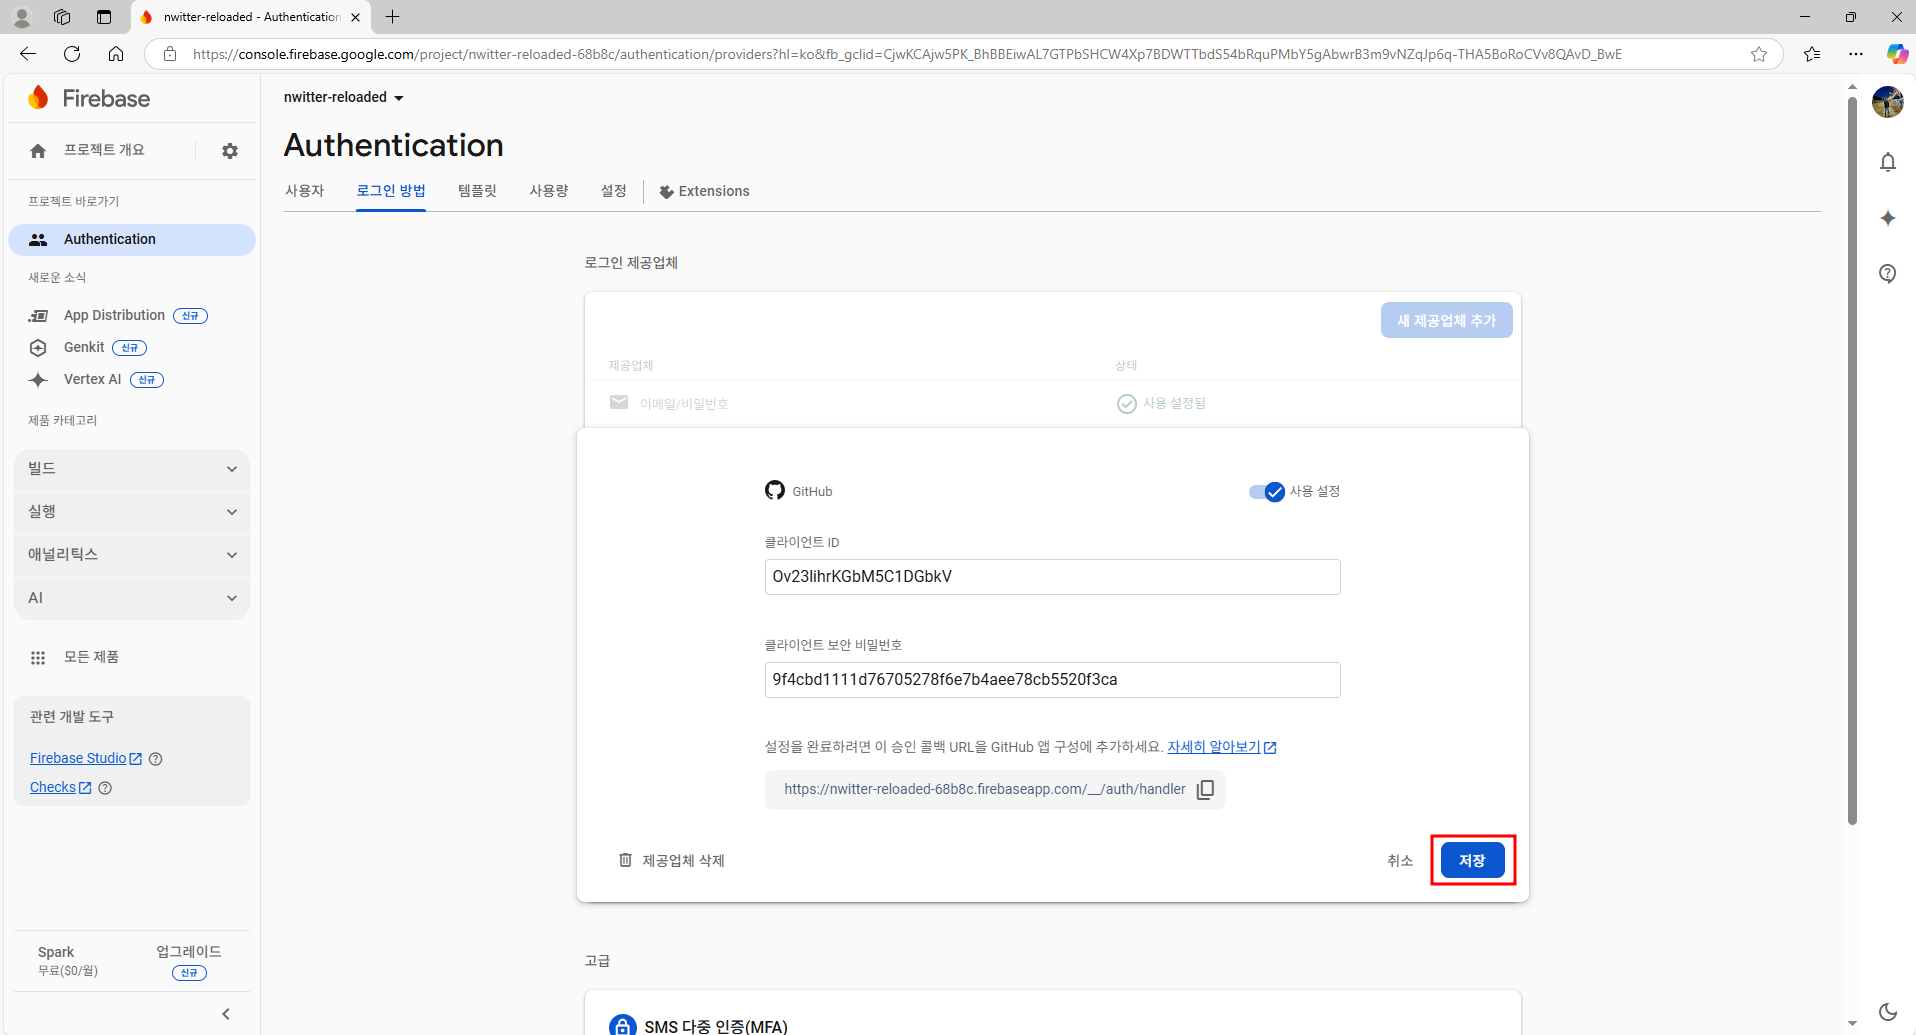1916x1035 pixels.
Task: Close the nwitter-reloaded browser tab
Action: coord(355,17)
